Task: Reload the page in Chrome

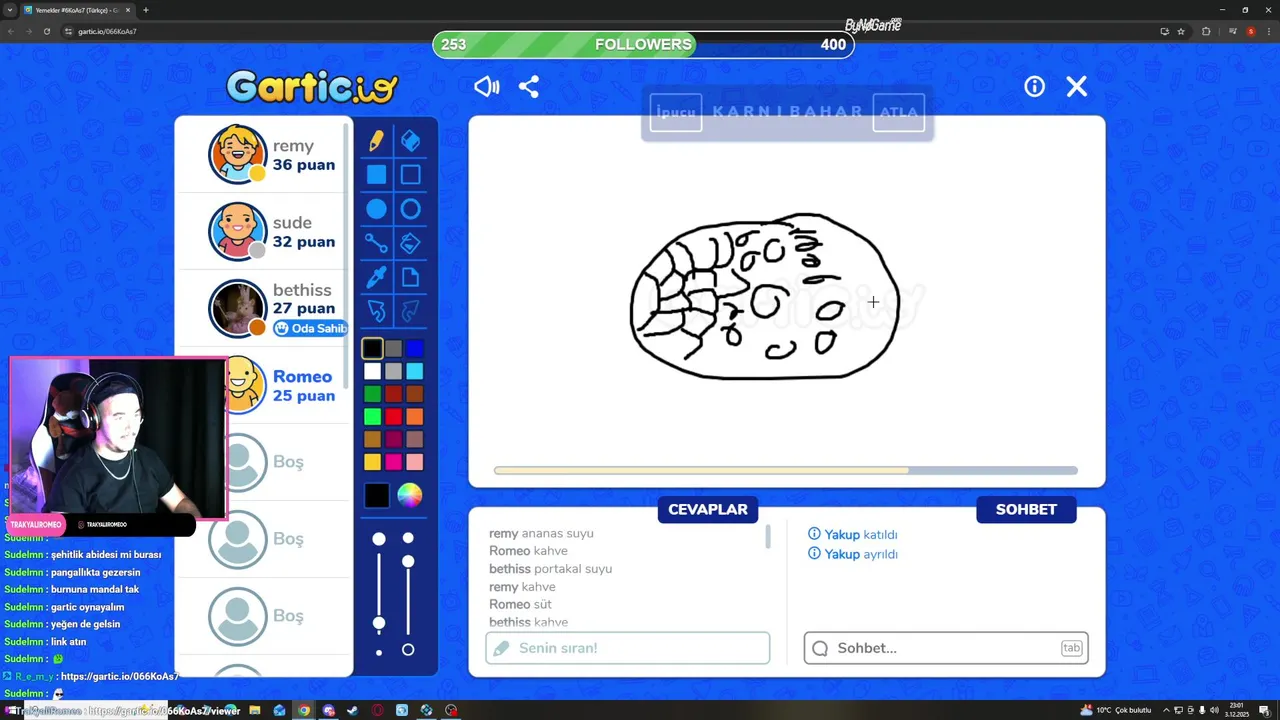Action: pos(46,31)
